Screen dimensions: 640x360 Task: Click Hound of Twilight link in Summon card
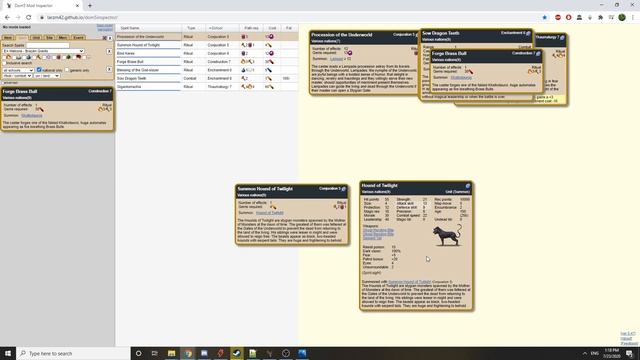click(269, 213)
